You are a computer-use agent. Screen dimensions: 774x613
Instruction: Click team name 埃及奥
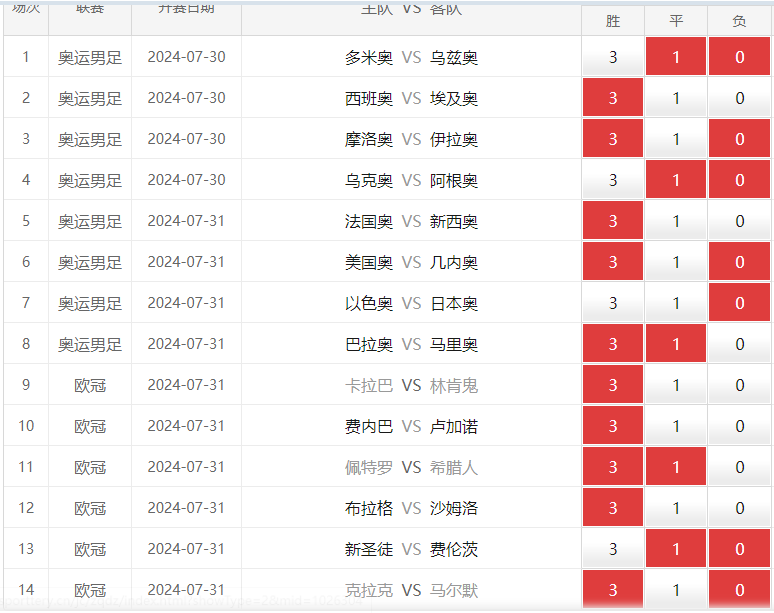click(x=454, y=99)
